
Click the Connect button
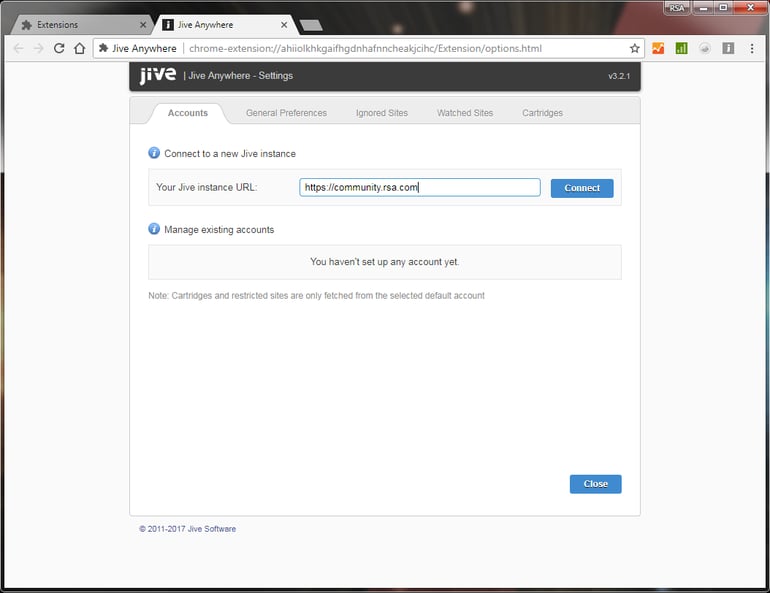tap(582, 188)
